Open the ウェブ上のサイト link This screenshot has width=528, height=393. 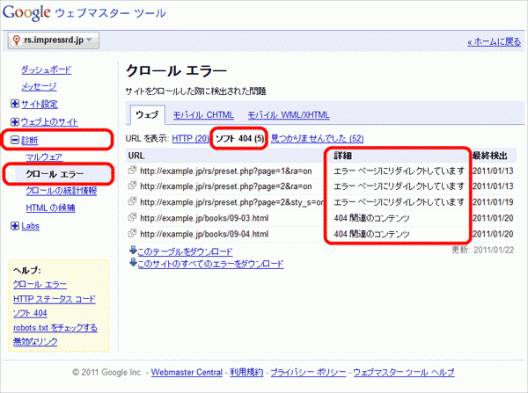50,122
